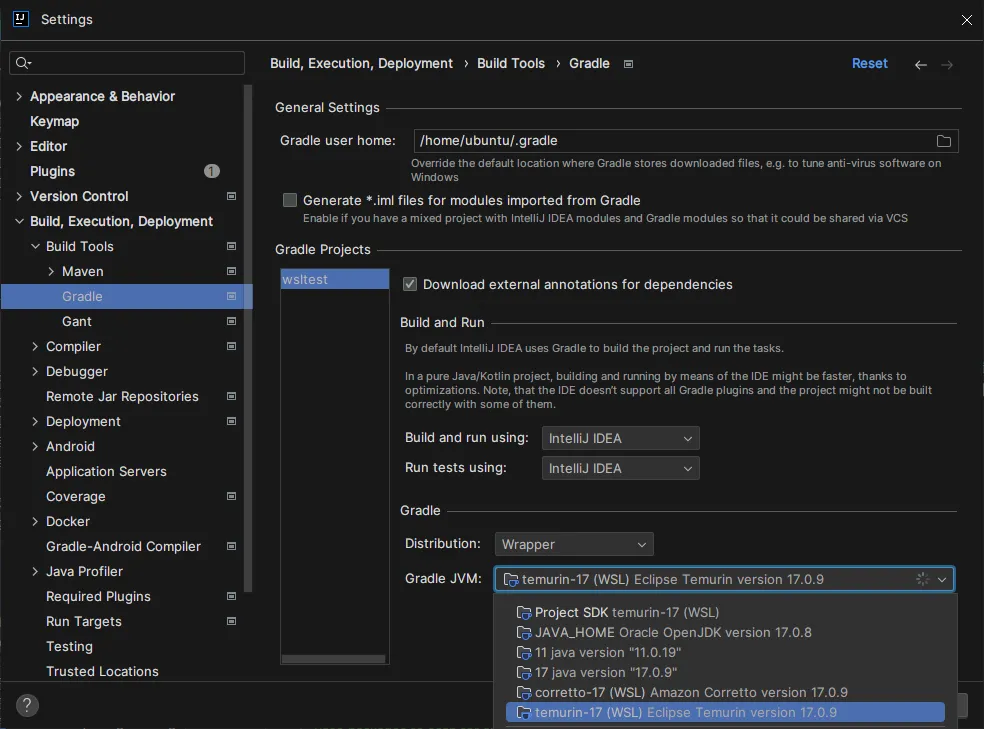
Task: Open Application Servers settings
Action: coord(106,471)
